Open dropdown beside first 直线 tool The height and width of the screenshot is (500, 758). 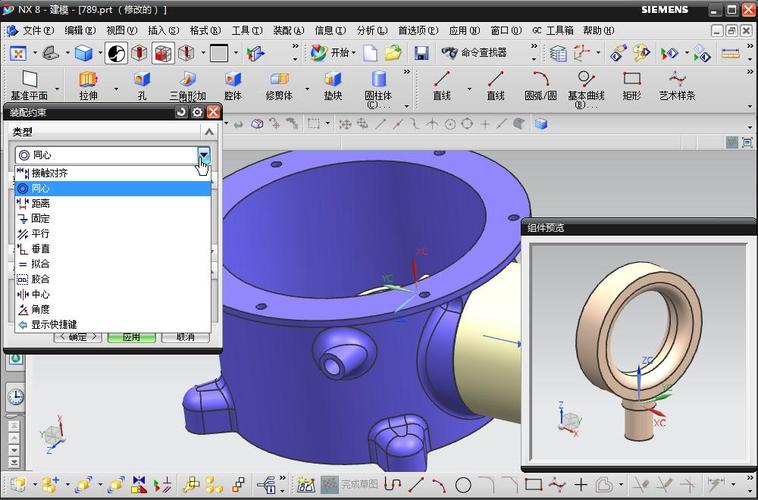(469, 89)
